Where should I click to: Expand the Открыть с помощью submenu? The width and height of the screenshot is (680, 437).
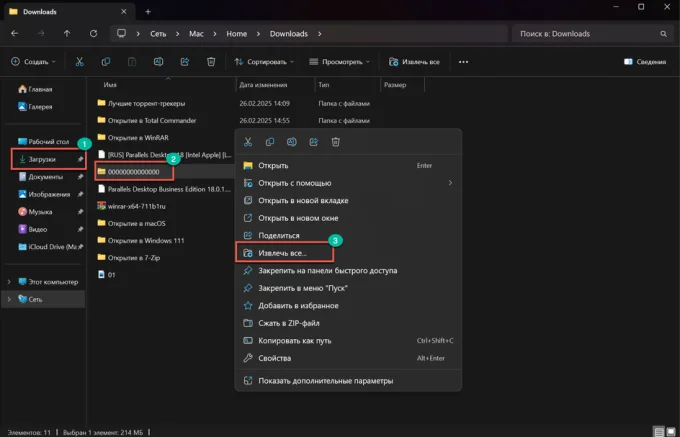pos(450,183)
